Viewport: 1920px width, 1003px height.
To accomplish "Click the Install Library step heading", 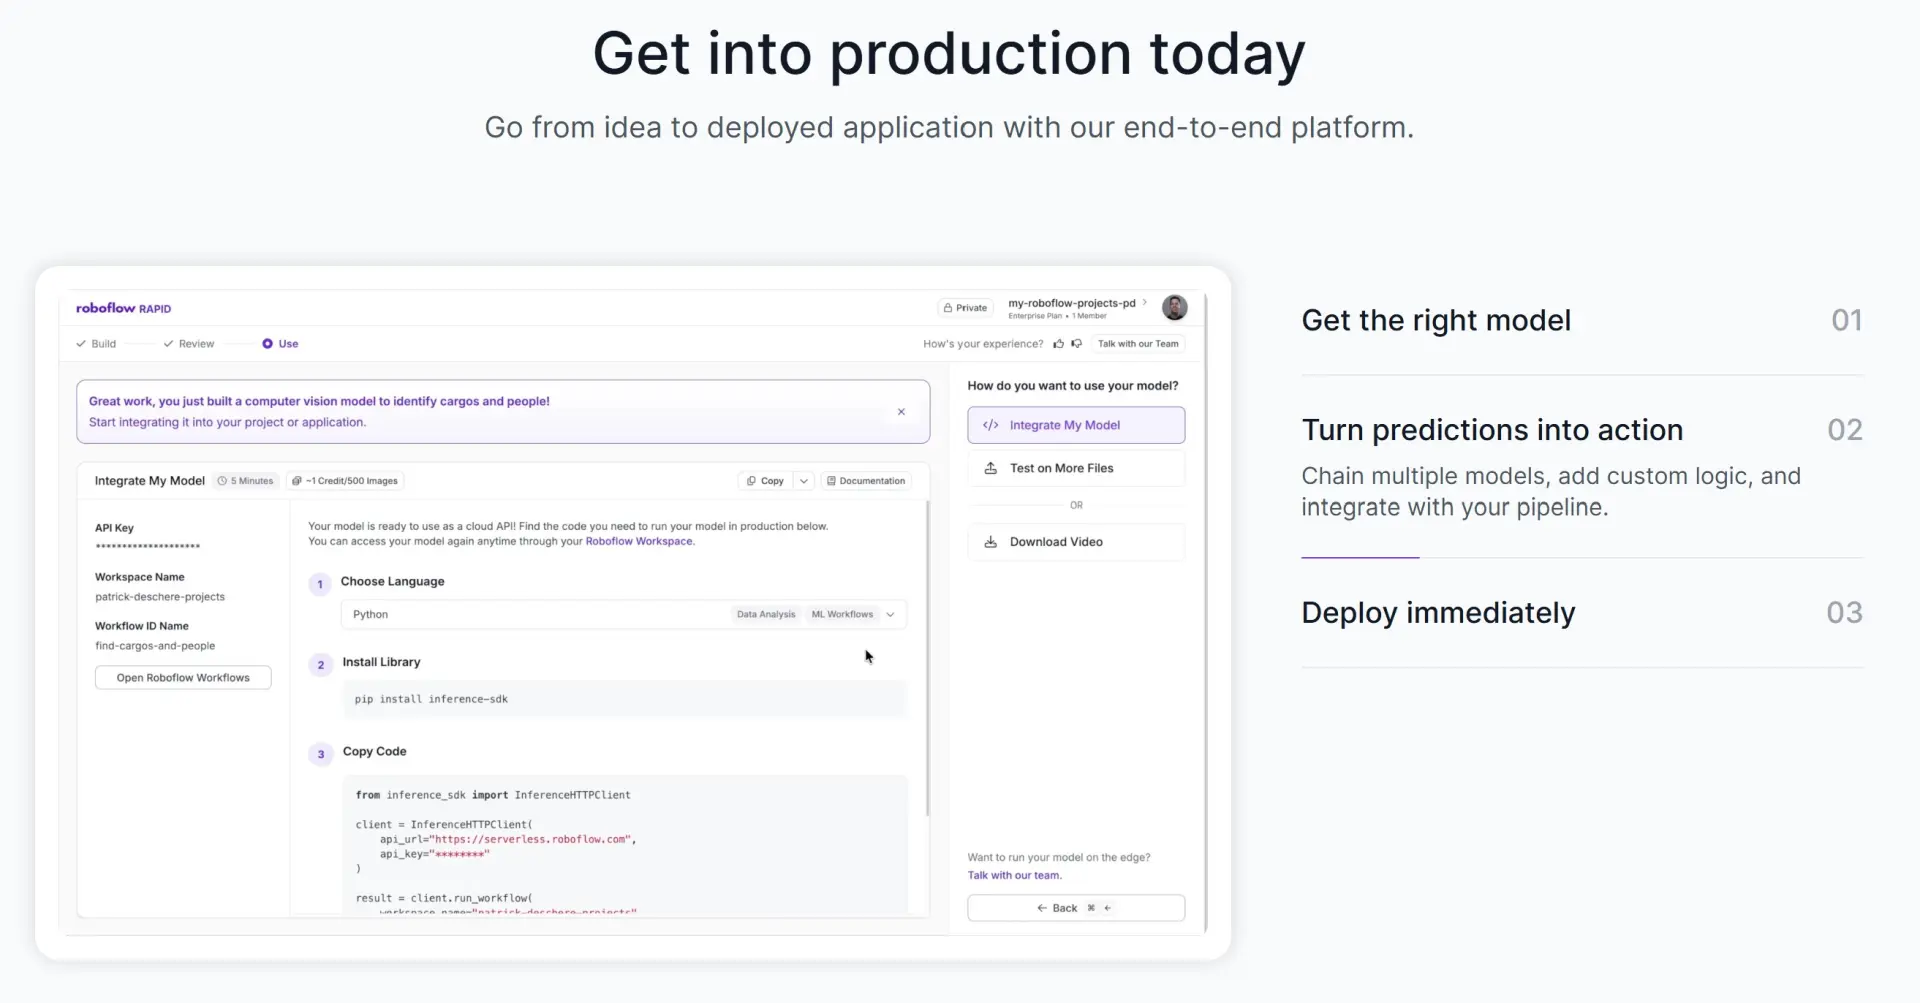I will (x=381, y=662).
